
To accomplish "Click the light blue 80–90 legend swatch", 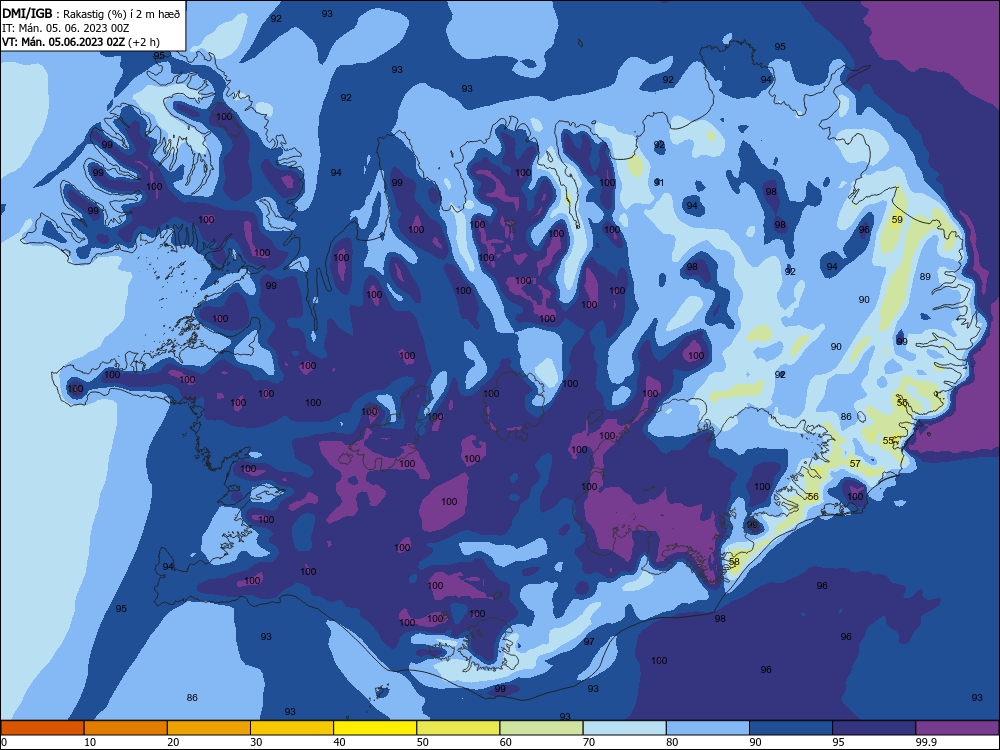I will (708, 728).
